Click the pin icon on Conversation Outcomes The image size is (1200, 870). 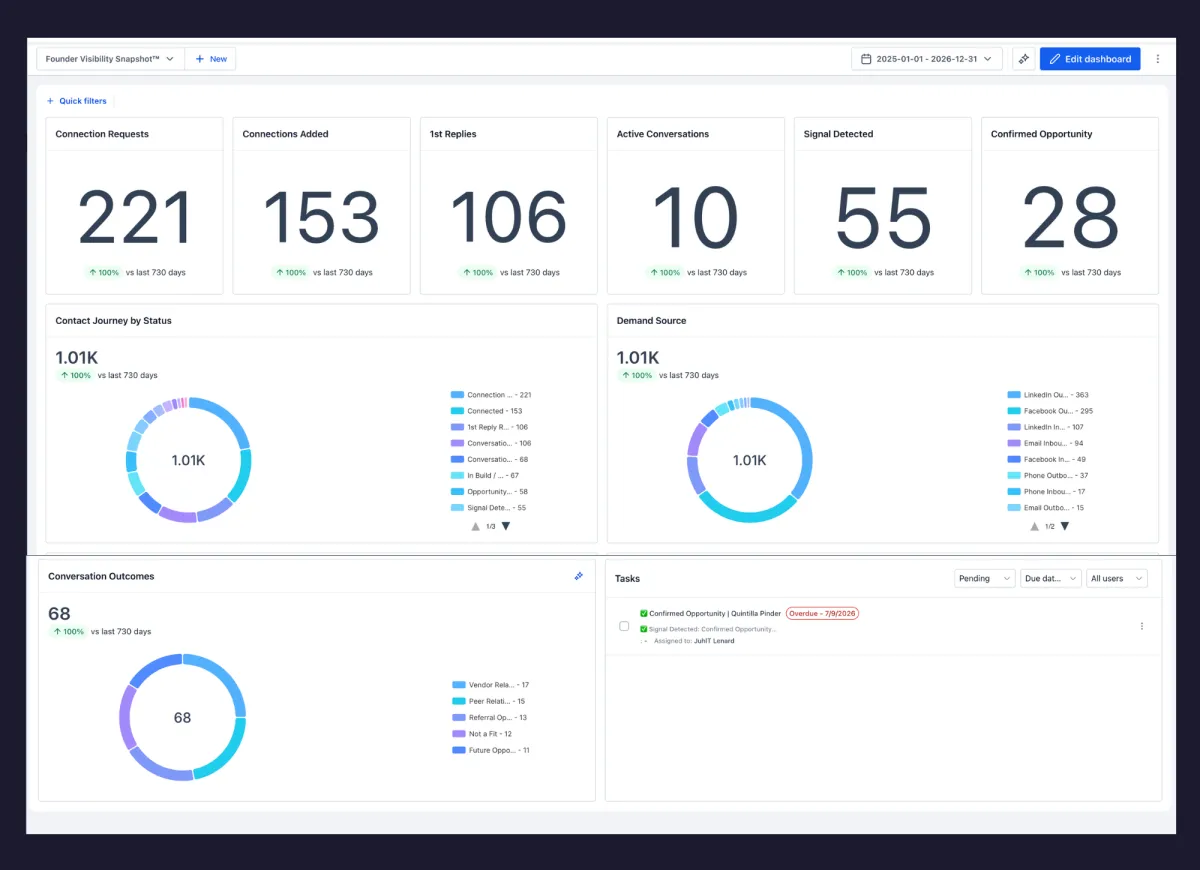pyautogui.click(x=578, y=576)
